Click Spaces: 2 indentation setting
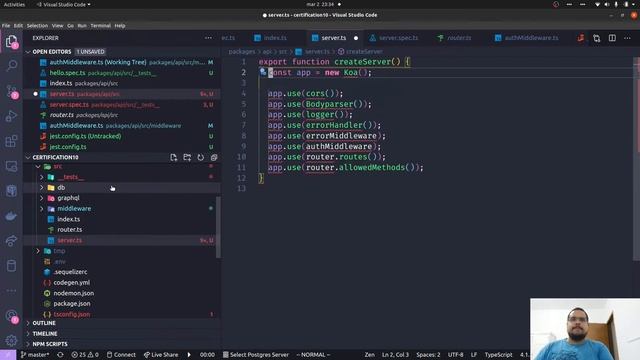This screenshot has height=360, width=640. point(428,355)
